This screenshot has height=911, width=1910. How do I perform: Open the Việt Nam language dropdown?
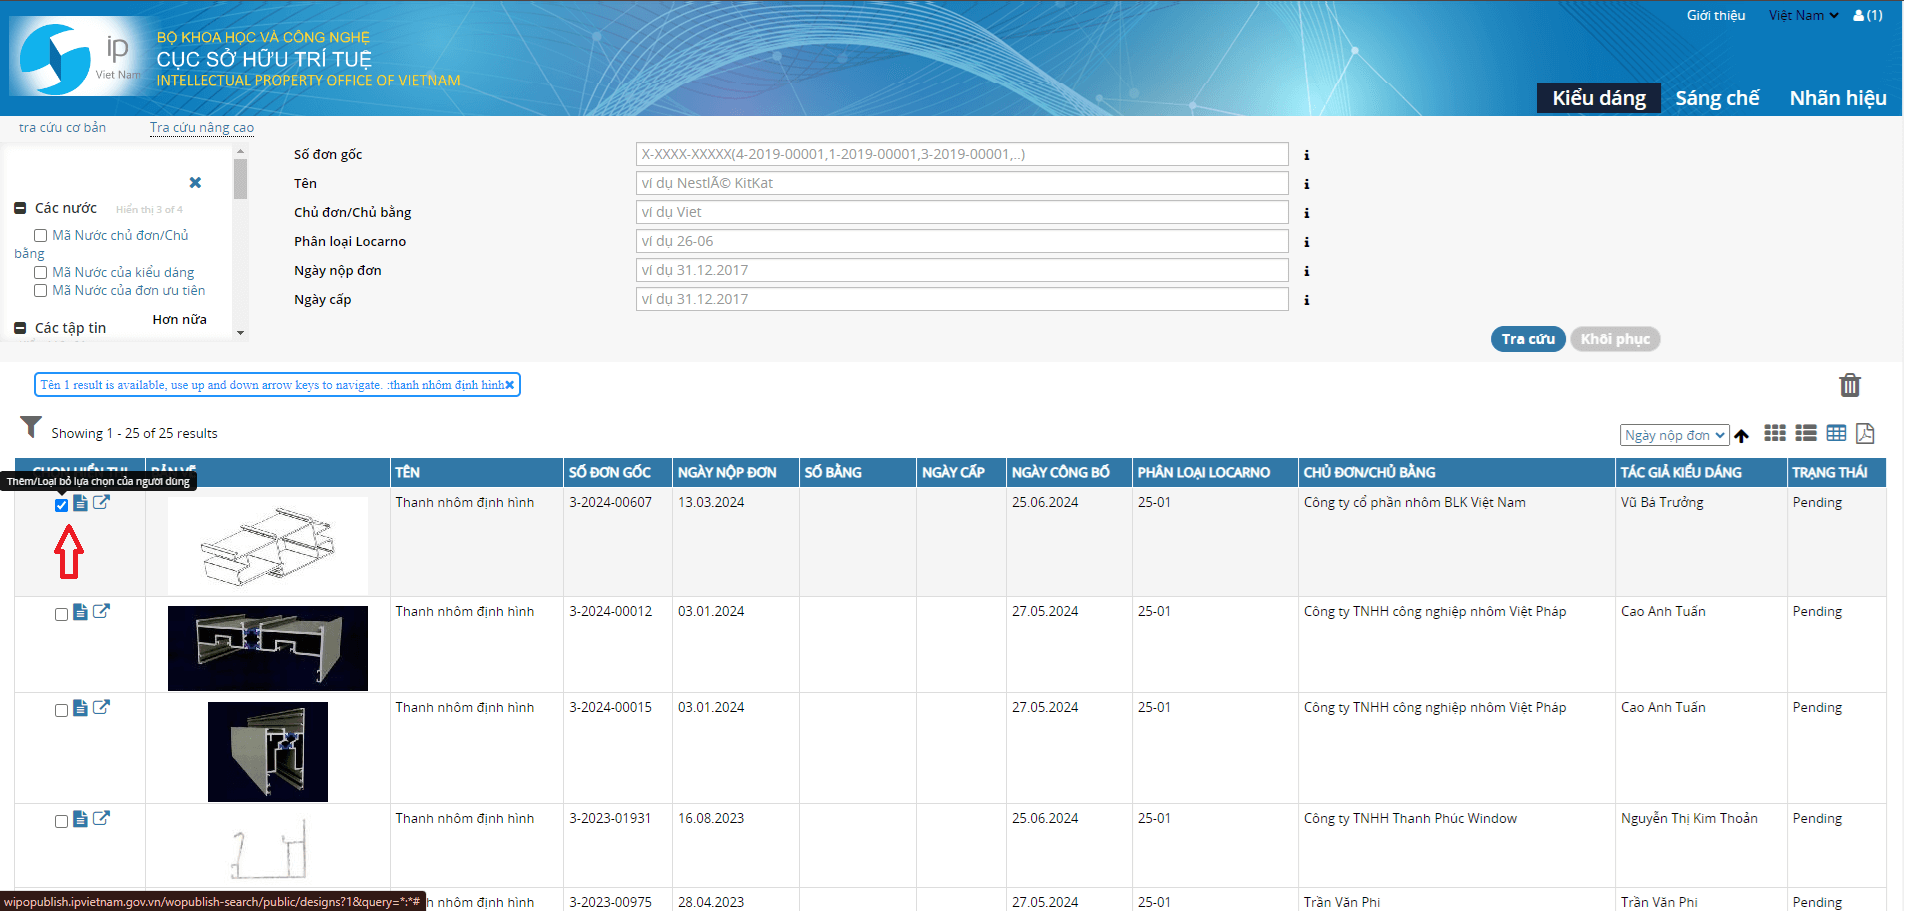pos(1802,16)
